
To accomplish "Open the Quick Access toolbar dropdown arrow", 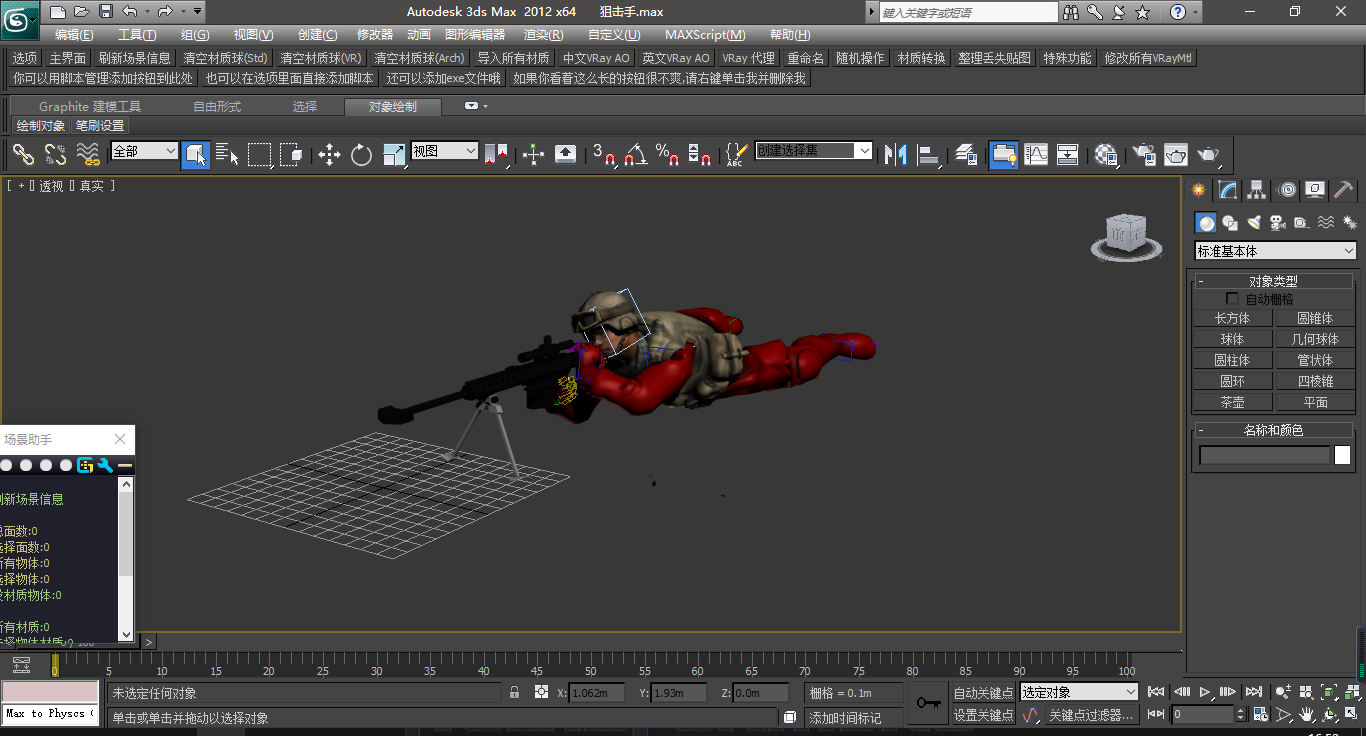I will click(x=197, y=12).
